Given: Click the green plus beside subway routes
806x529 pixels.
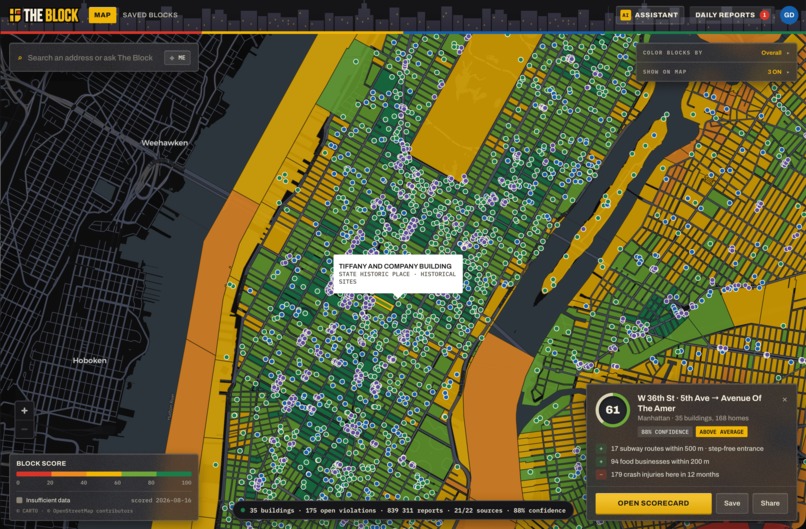Looking at the screenshot, I should tap(600, 448).
